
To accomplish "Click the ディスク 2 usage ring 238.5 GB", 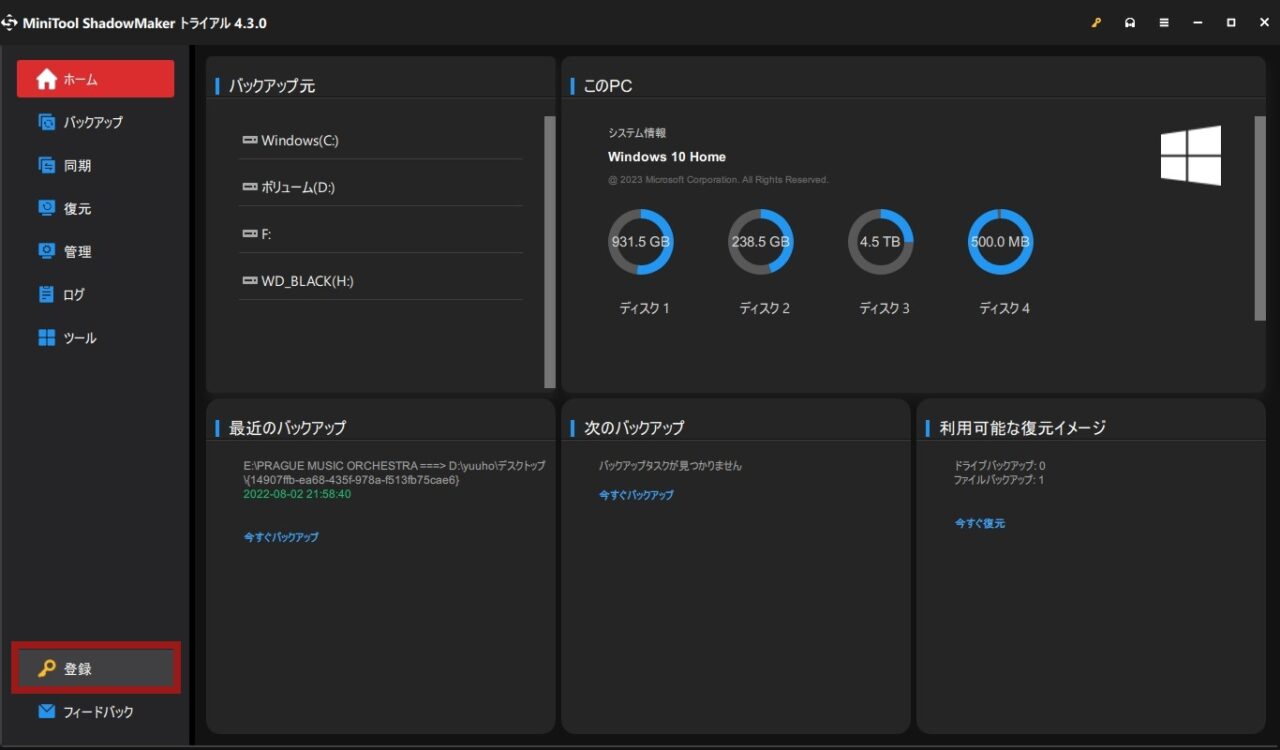I will 761,242.
